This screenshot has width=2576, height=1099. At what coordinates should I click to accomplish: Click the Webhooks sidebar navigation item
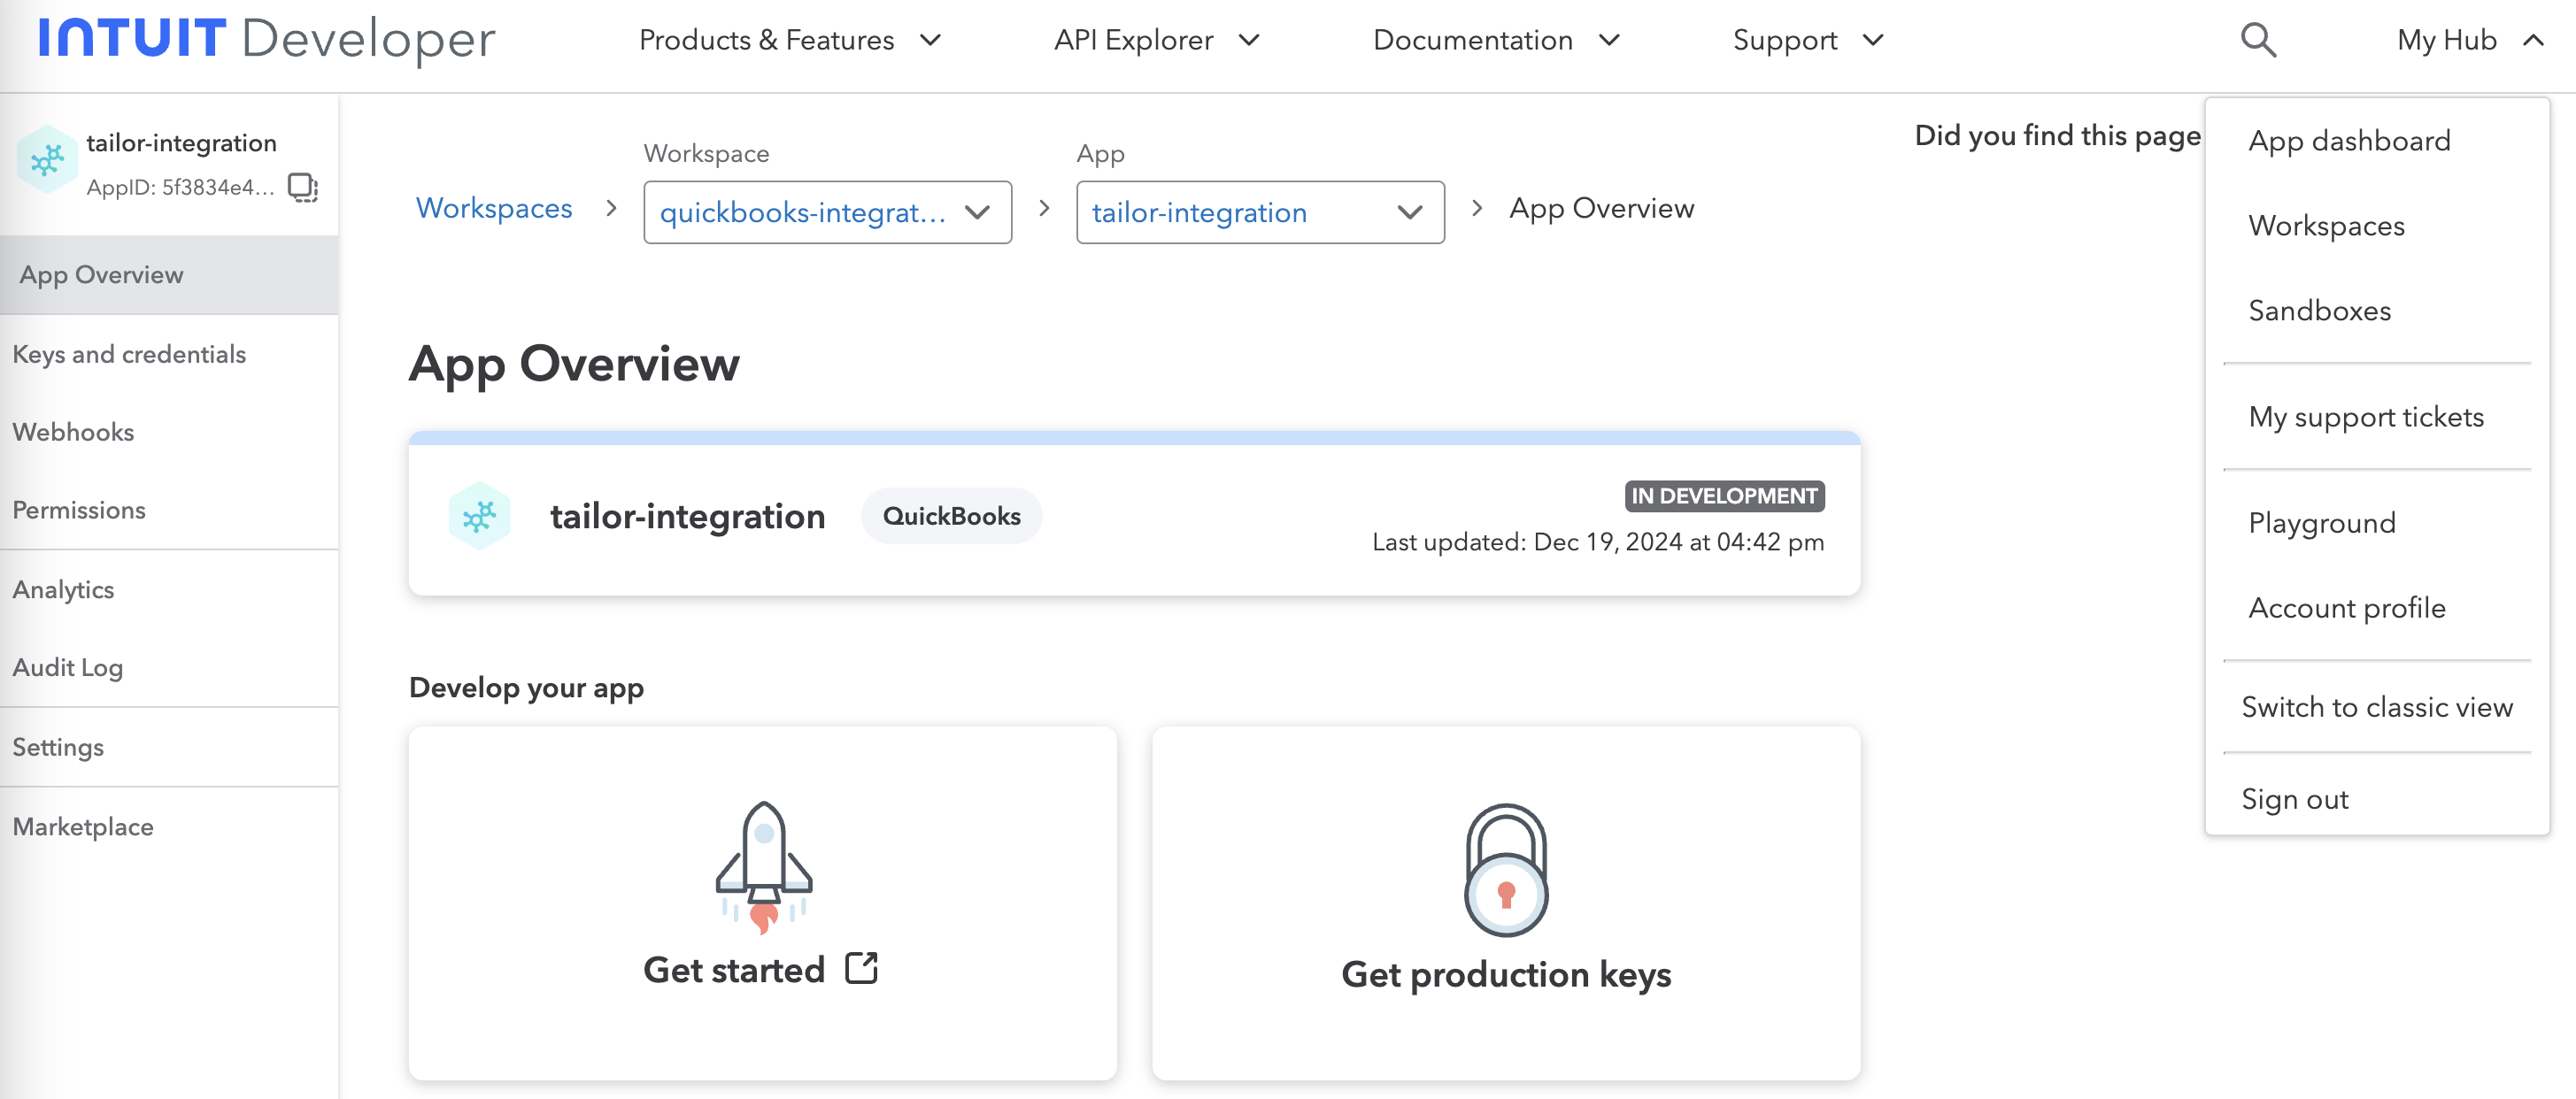click(74, 430)
